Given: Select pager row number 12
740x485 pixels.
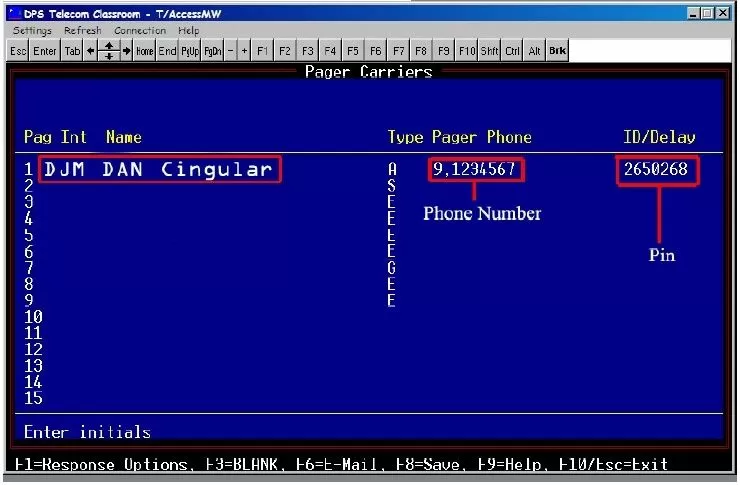Looking at the screenshot, I should coord(33,349).
